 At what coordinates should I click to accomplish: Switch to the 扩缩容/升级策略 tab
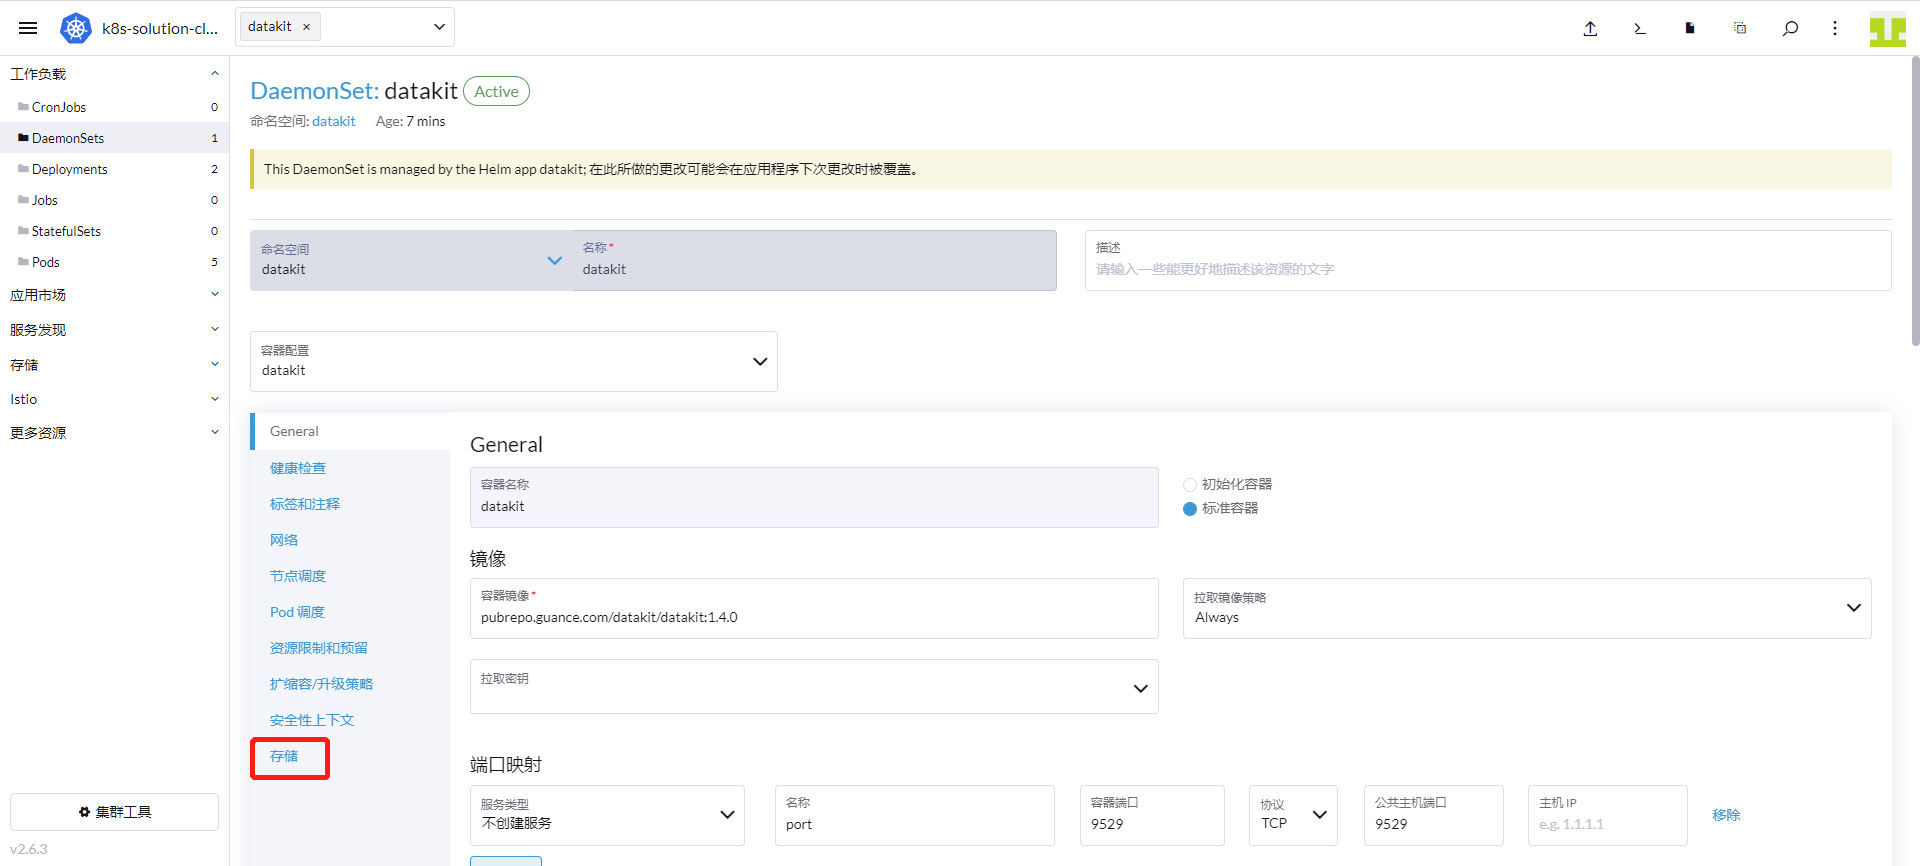click(x=321, y=684)
